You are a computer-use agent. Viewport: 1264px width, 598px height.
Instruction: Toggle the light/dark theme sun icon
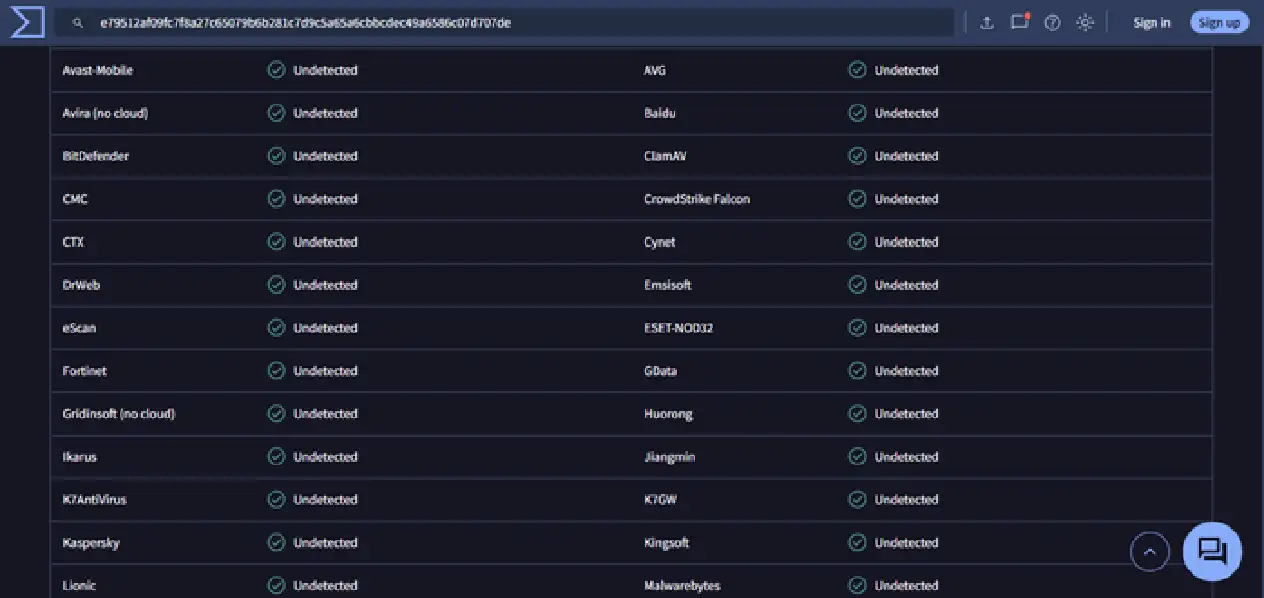[x=1085, y=23]
